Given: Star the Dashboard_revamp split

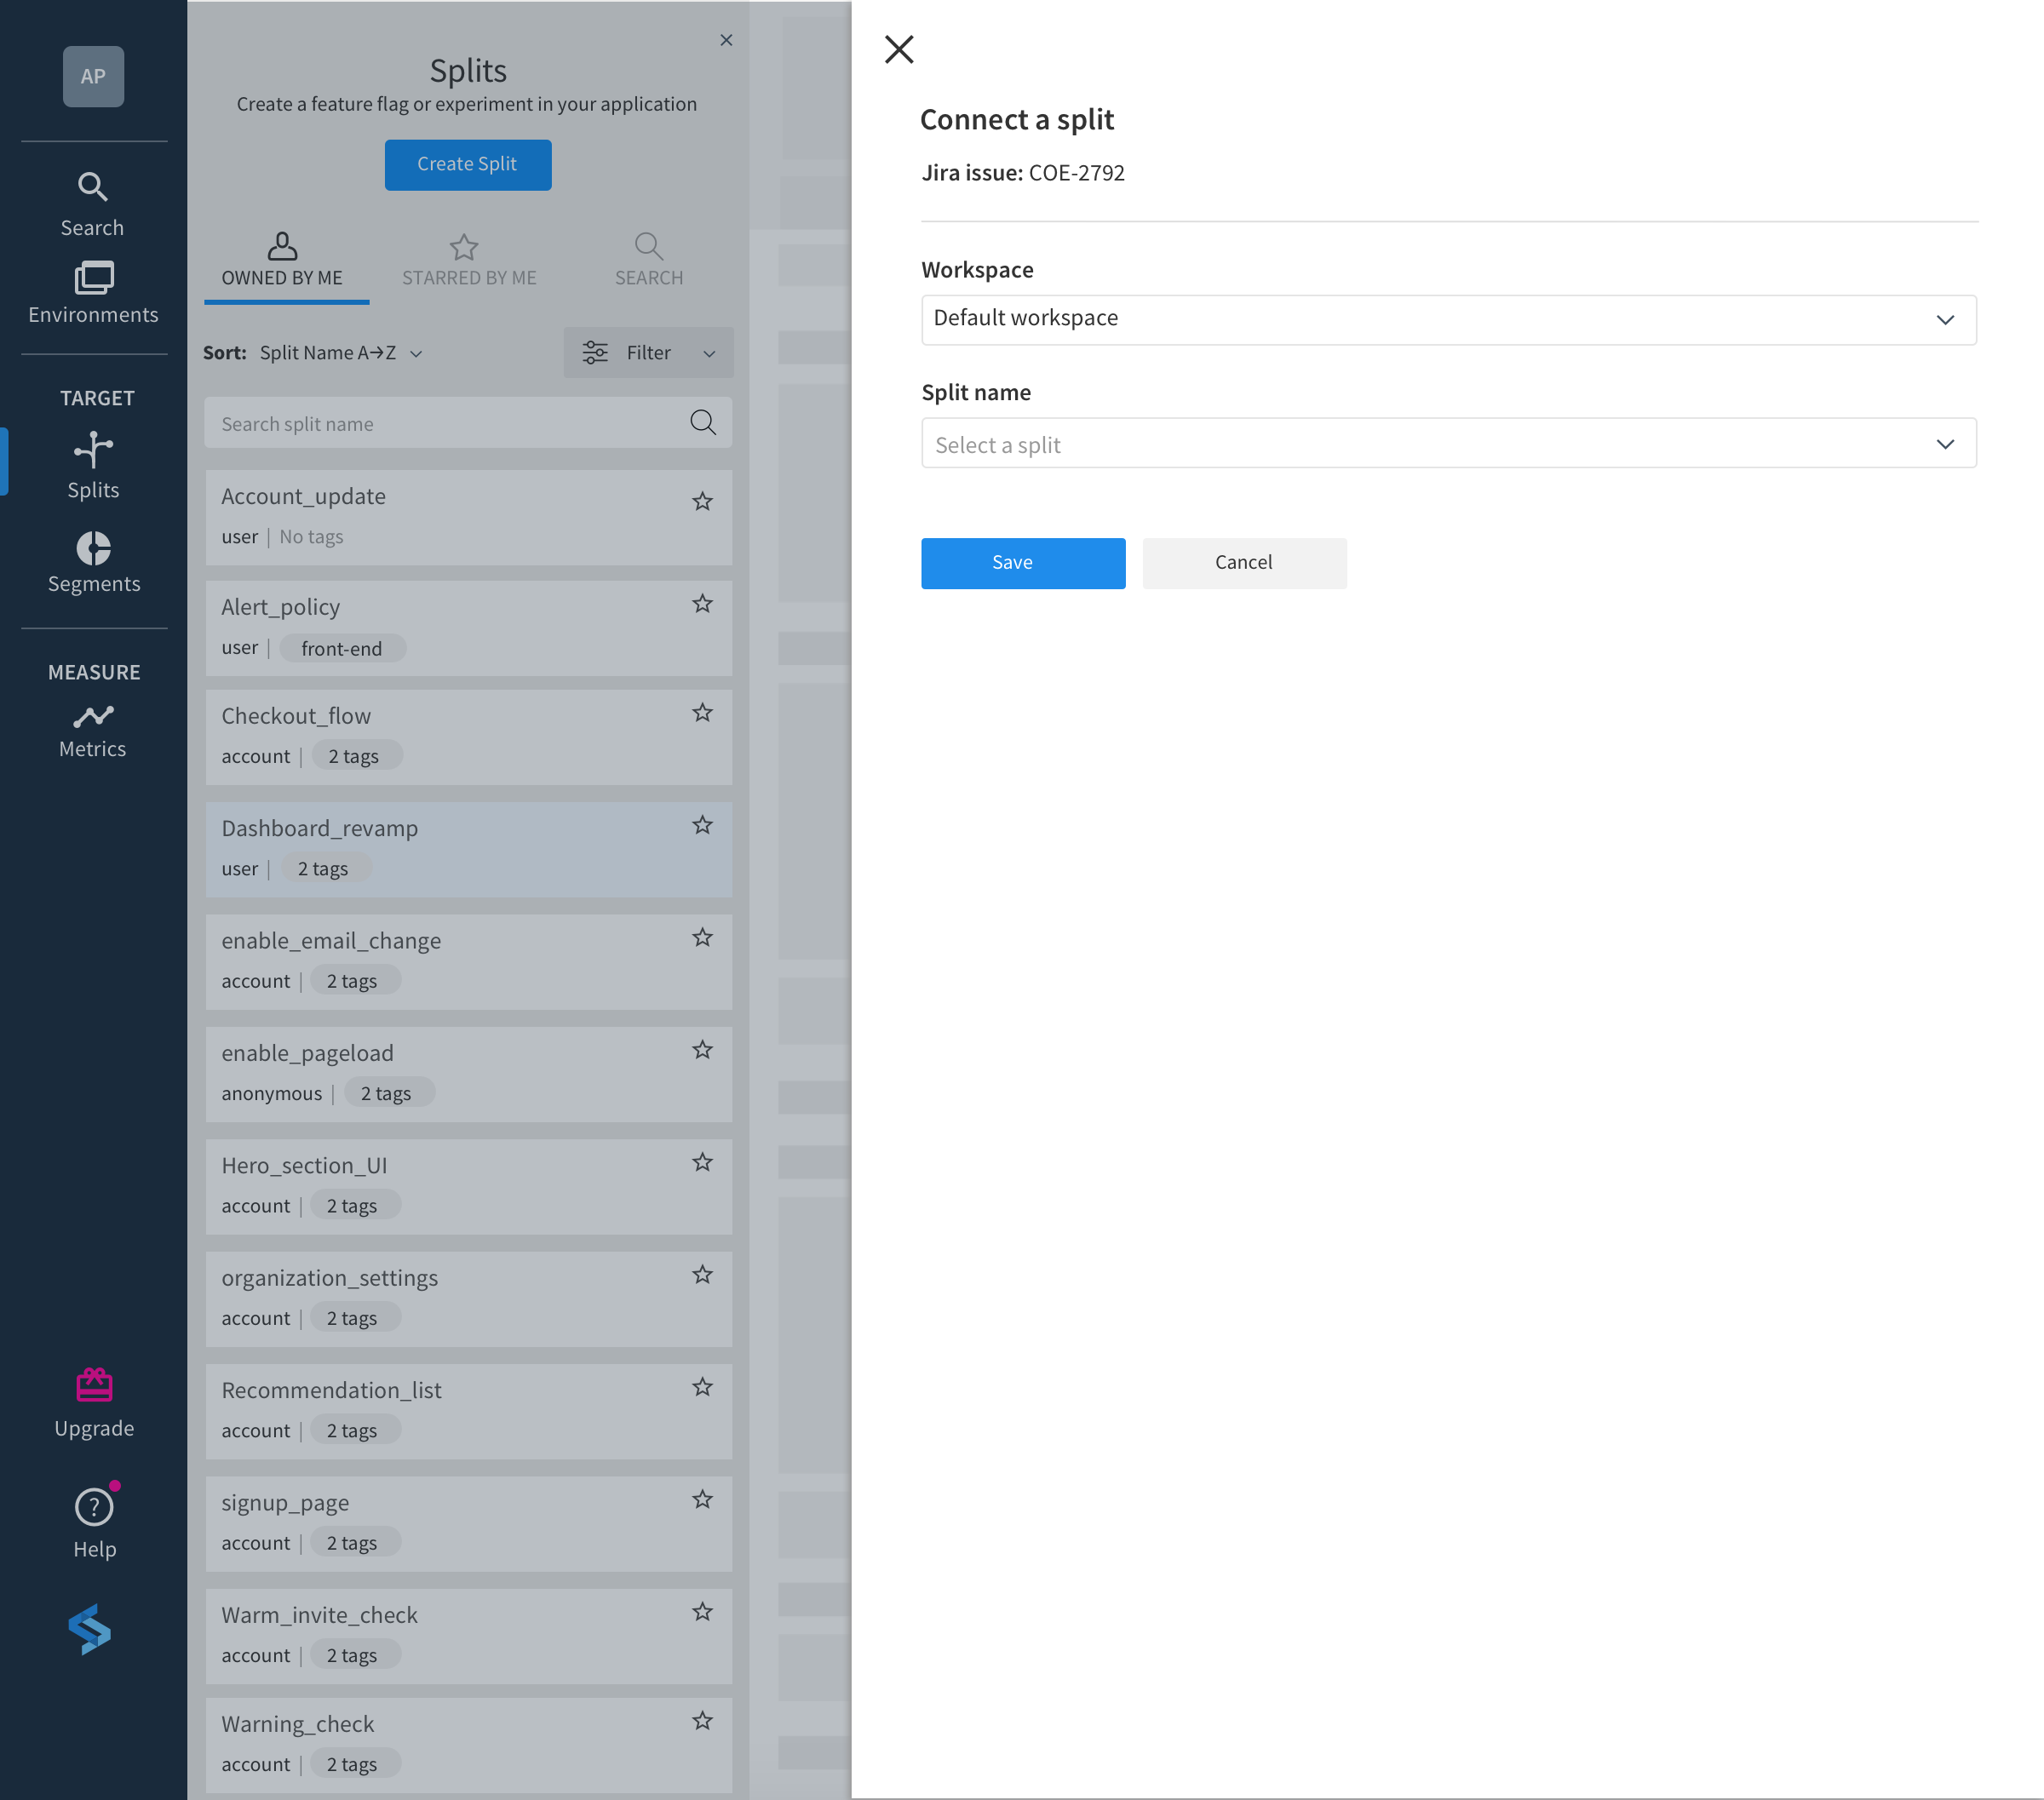Looking at the screenshot, I should 702,825.
